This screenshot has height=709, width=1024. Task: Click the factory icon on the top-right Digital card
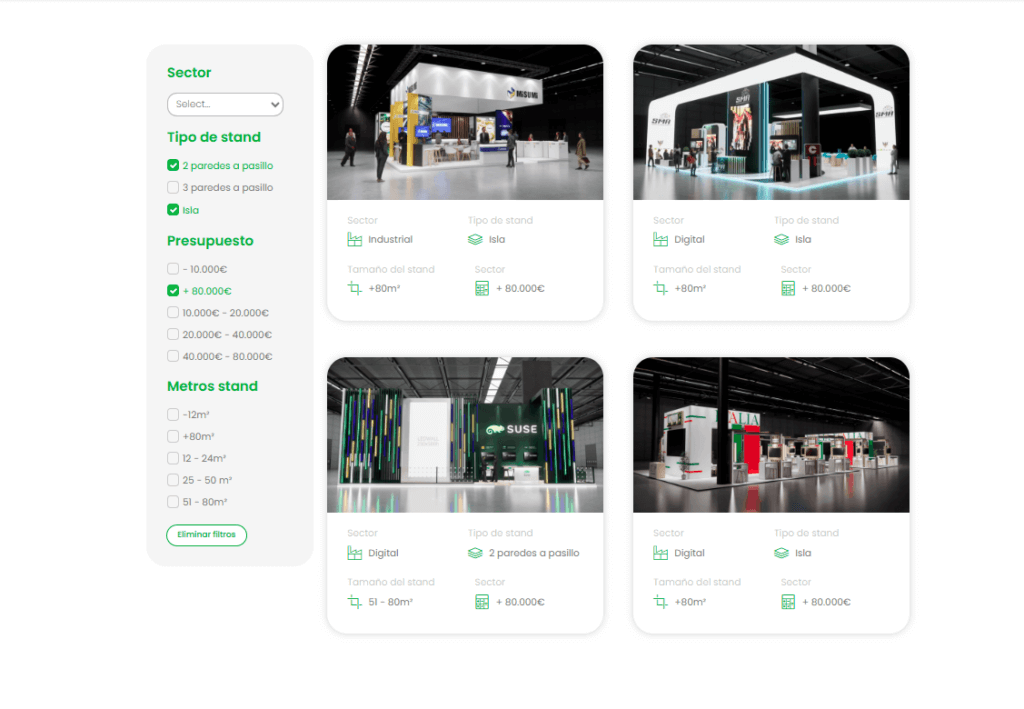[660, 240]
